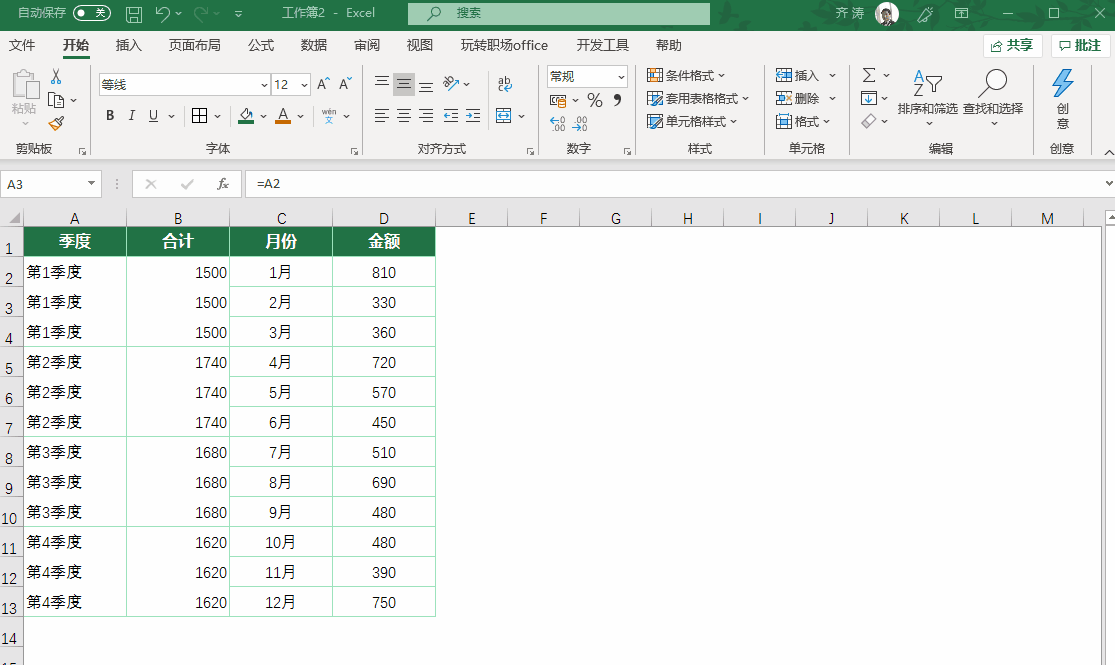
Task: Click the wrap text icon
Action: click(504, 84)
